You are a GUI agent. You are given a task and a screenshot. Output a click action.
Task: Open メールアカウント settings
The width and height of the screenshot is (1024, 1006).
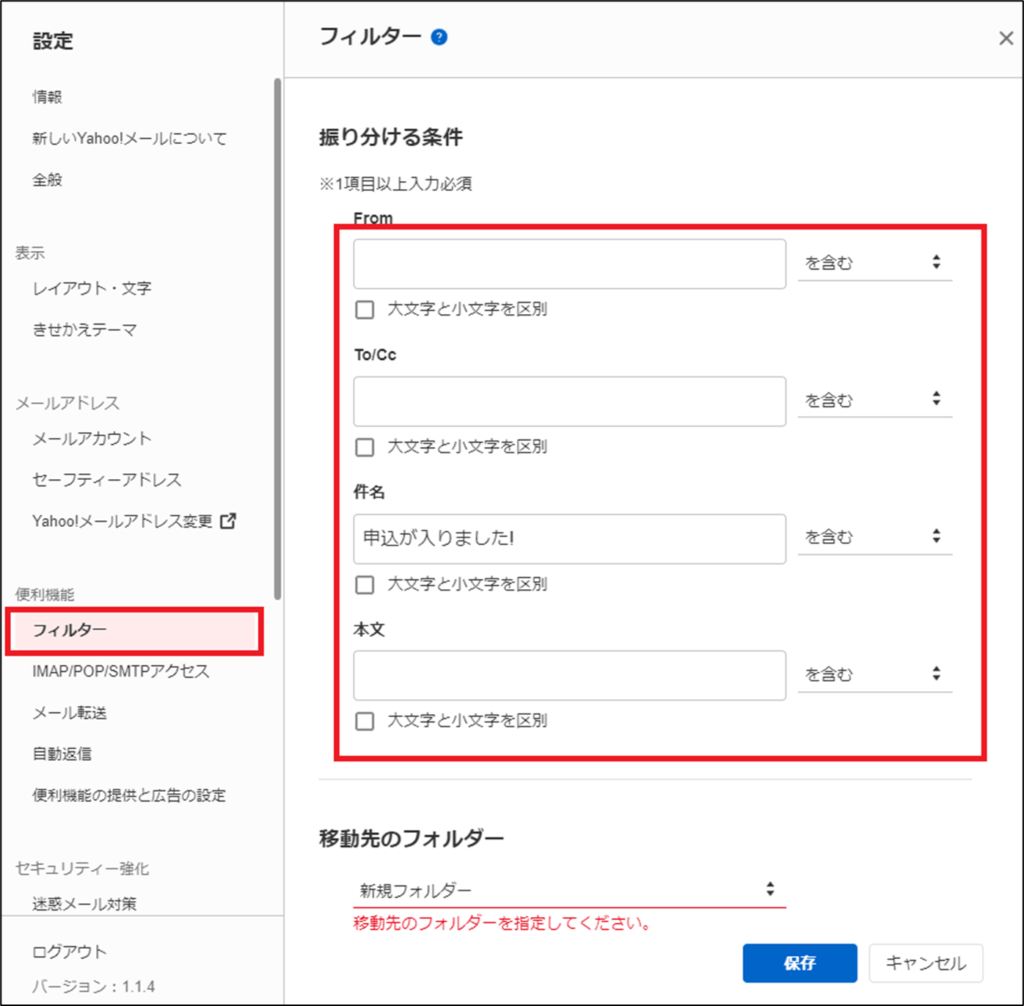click(91, 438)
